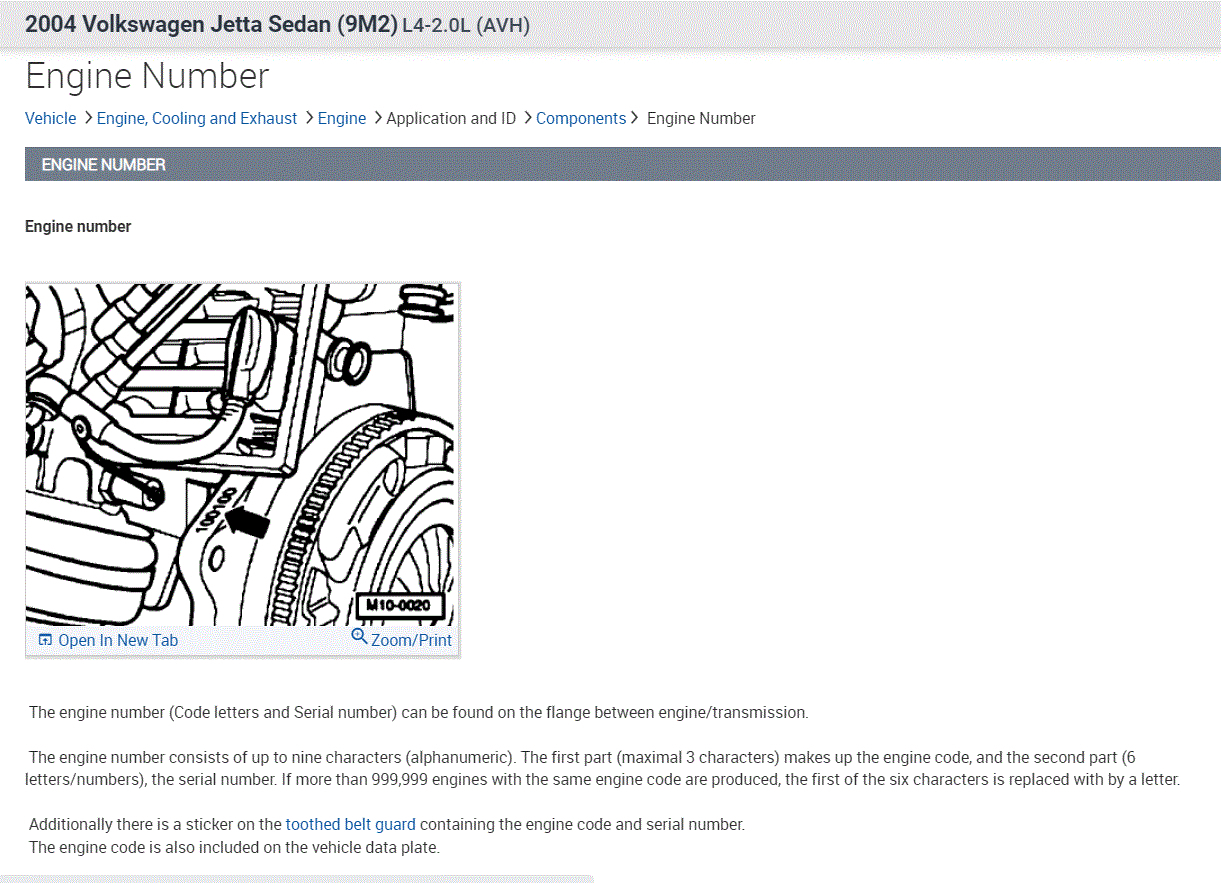Click the M10-0020 figure label
Image resolution: width=1221 pixels, height=883 pixels.
(x=398, y=606)
